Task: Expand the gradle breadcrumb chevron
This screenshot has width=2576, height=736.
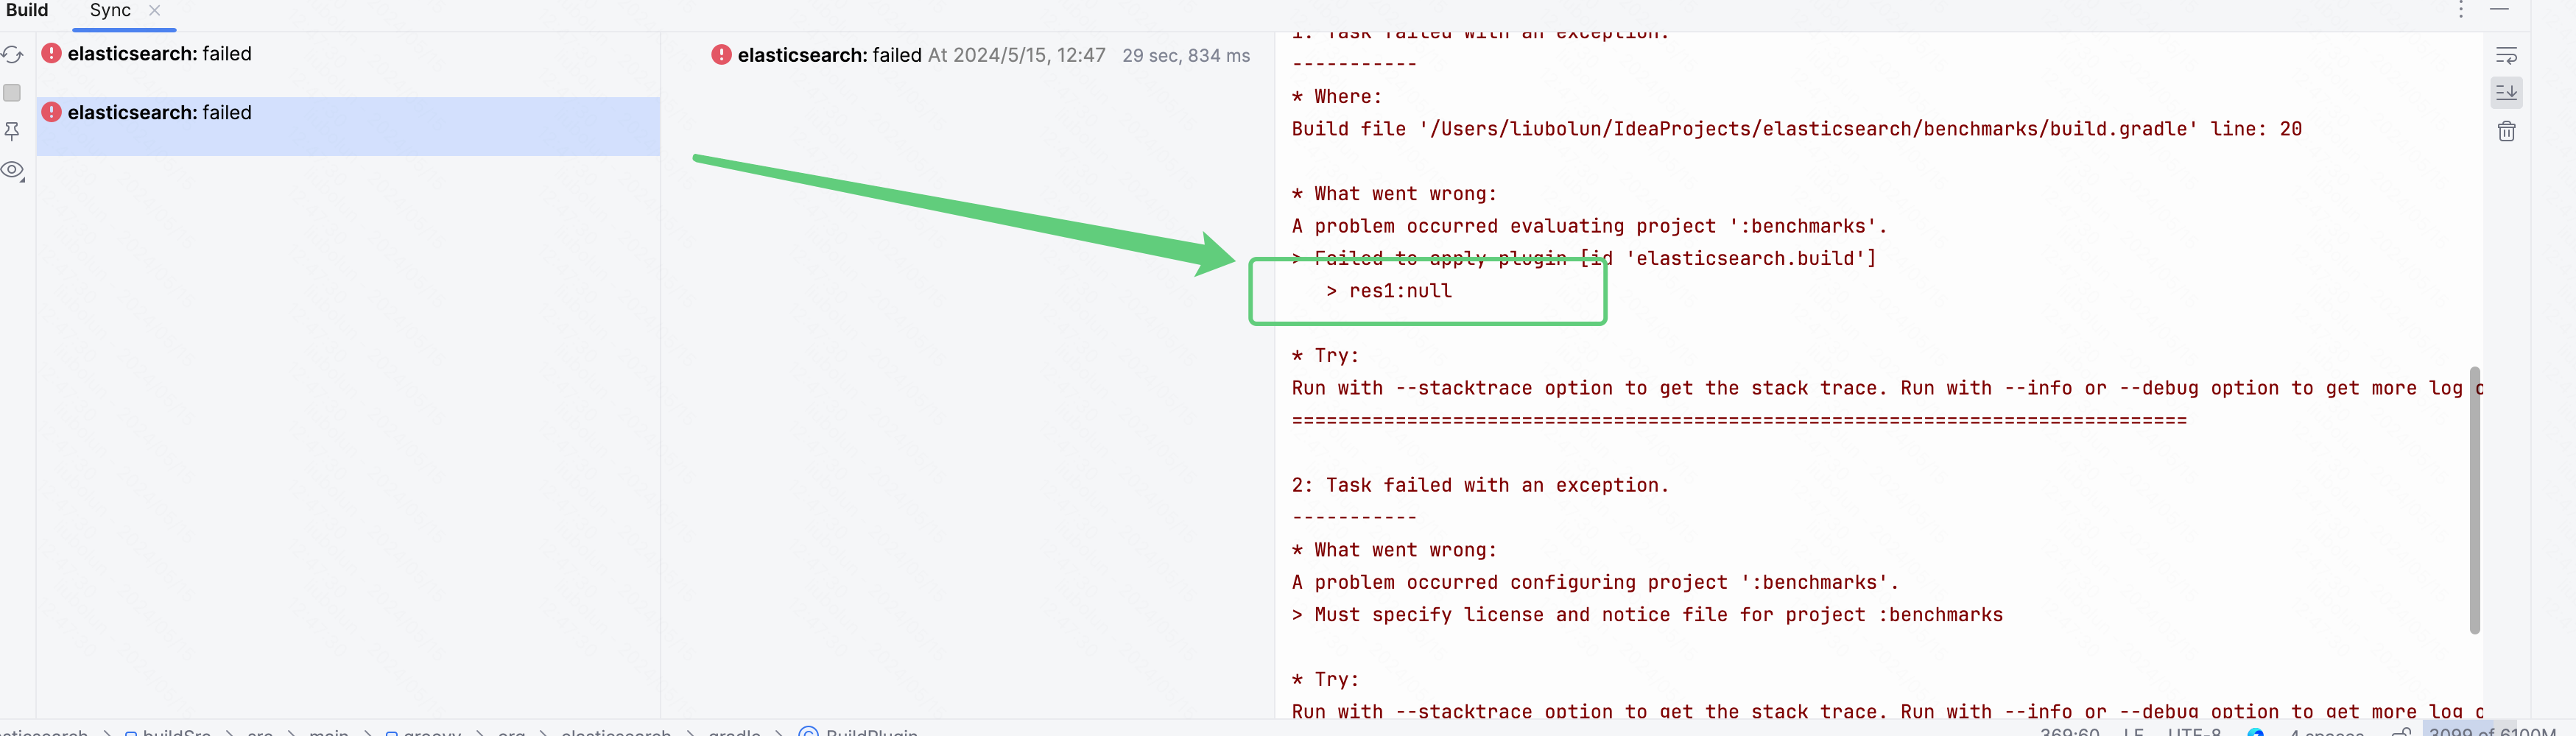Action: pos(779,733)
